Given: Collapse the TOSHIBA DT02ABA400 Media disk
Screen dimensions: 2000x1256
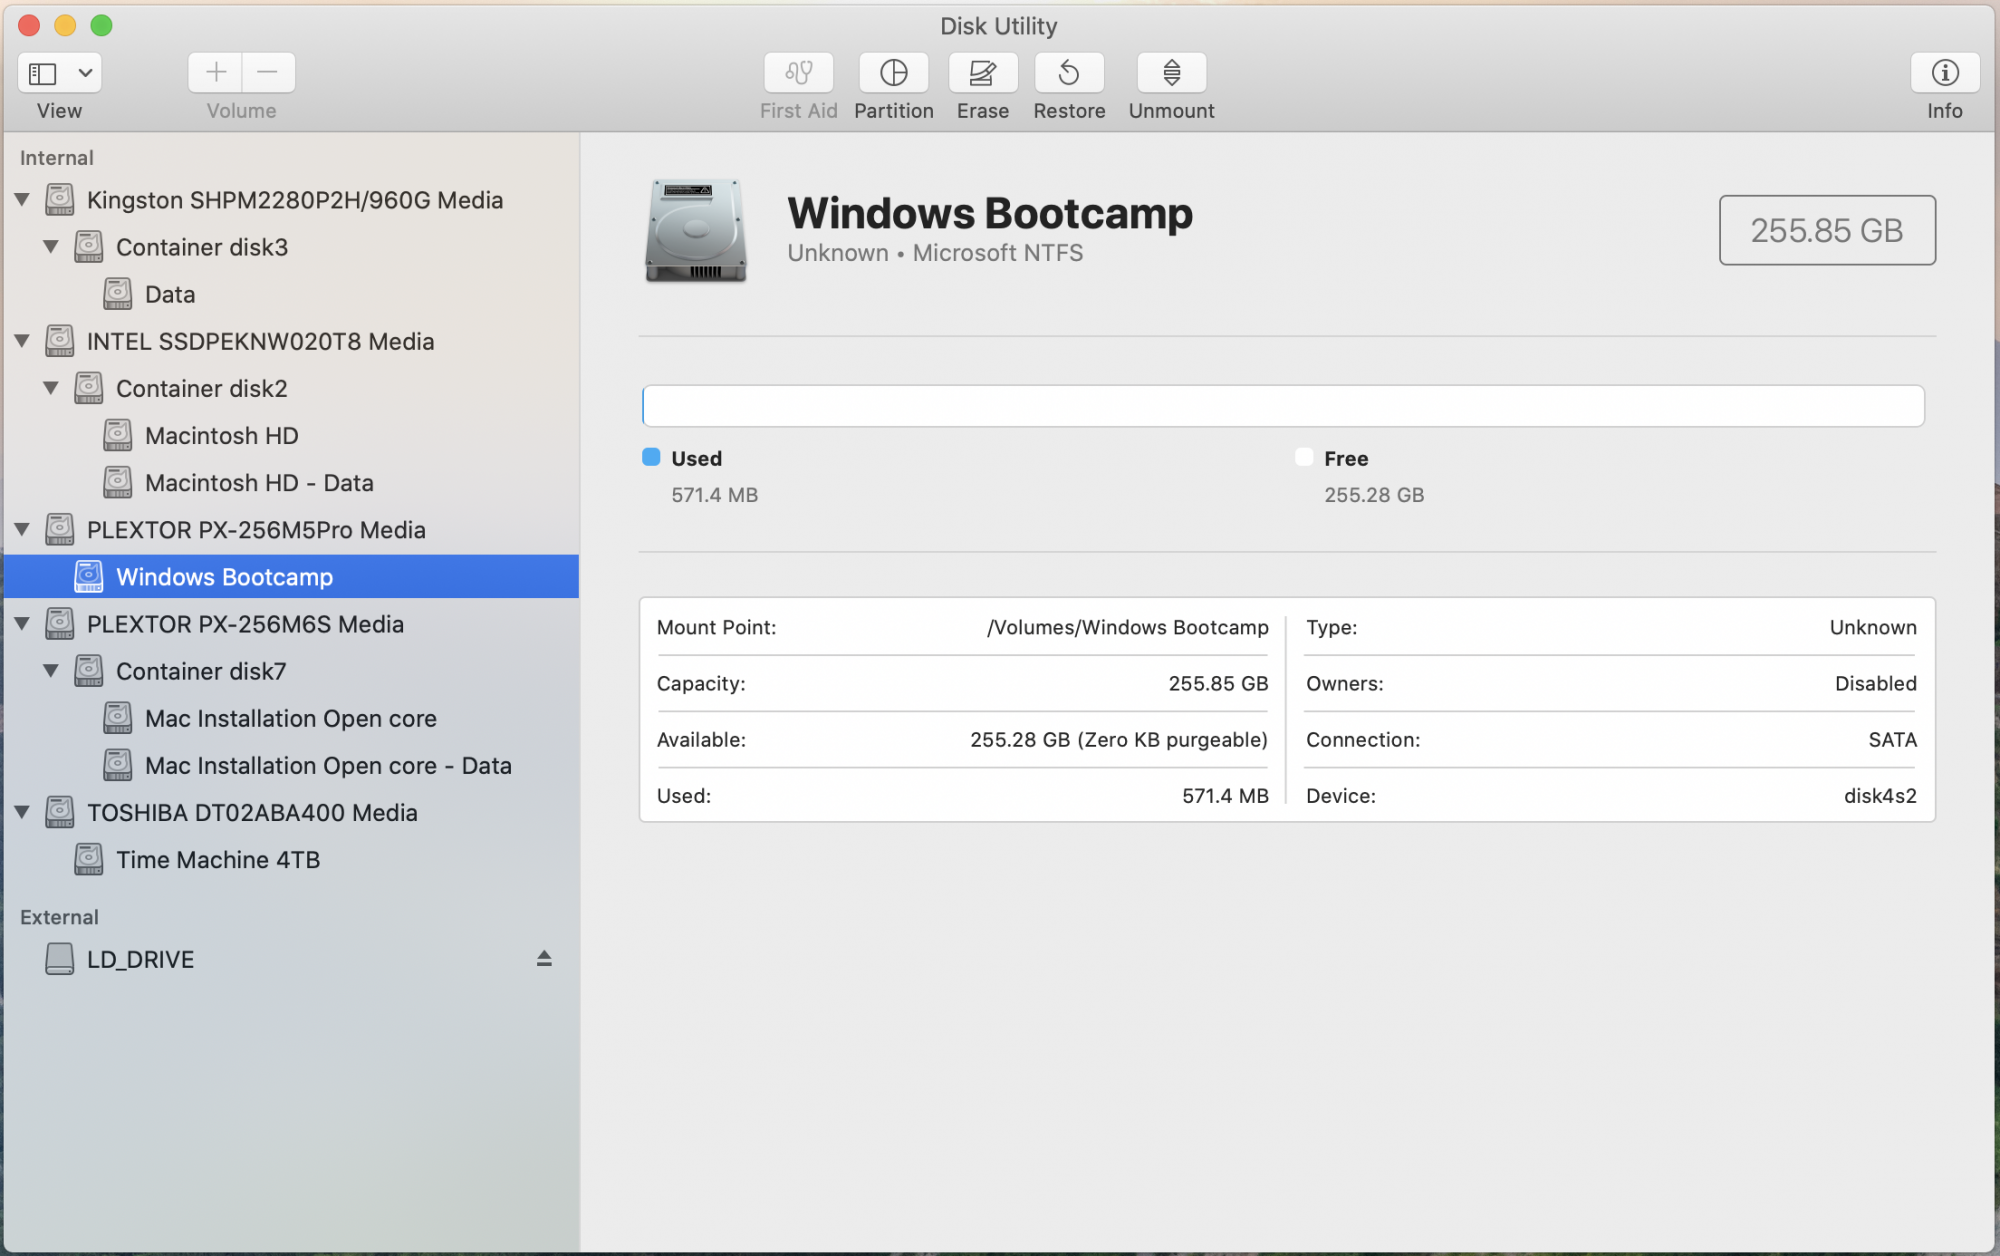Looking at the screenshot, I should pos(22,812).
